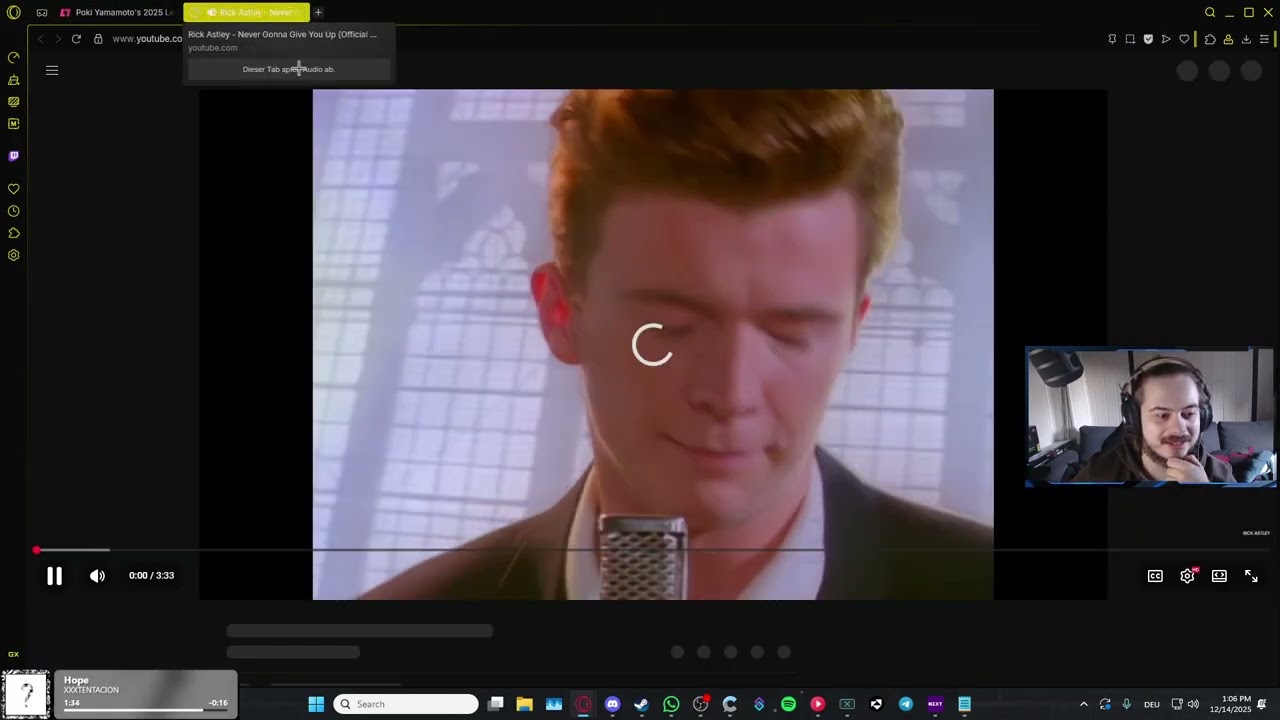Screen dimensions: 1280x720
Task: Select the Rick Astley browser tab
Action: point(246,12)
